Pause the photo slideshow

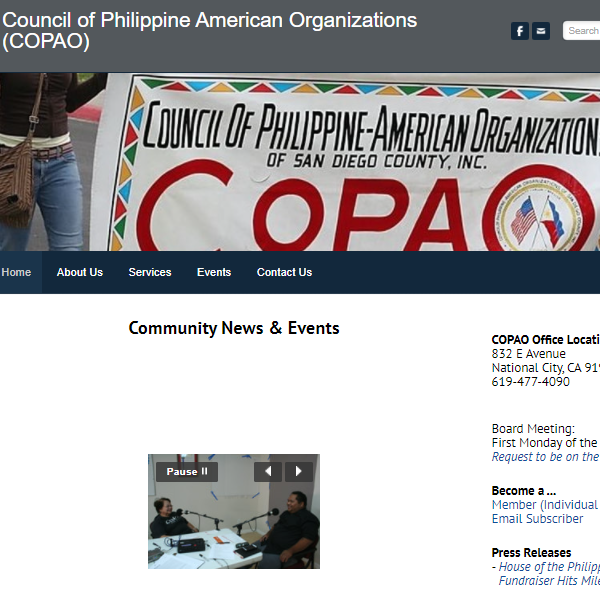(x=187, y=471)
